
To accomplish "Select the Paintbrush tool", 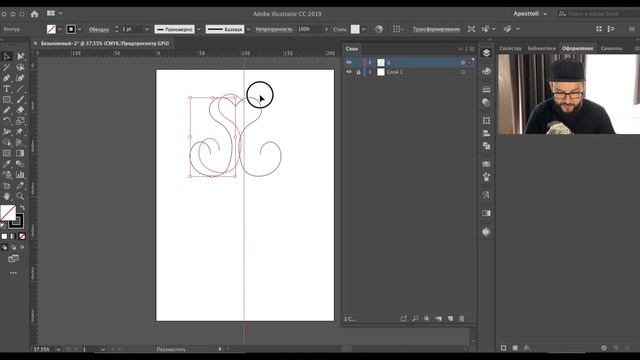I will (x=20, y=100).
